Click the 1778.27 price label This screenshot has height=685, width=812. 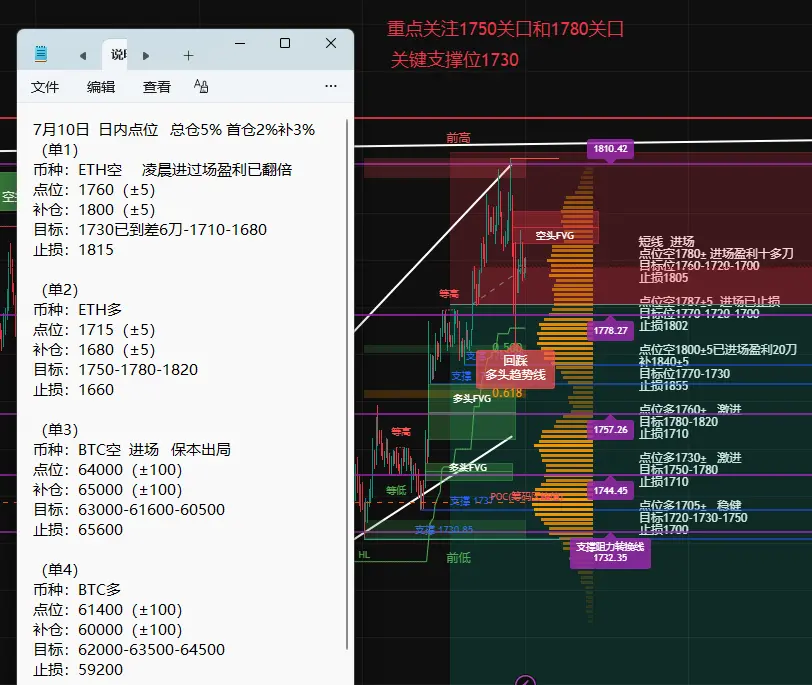[611, 330]
